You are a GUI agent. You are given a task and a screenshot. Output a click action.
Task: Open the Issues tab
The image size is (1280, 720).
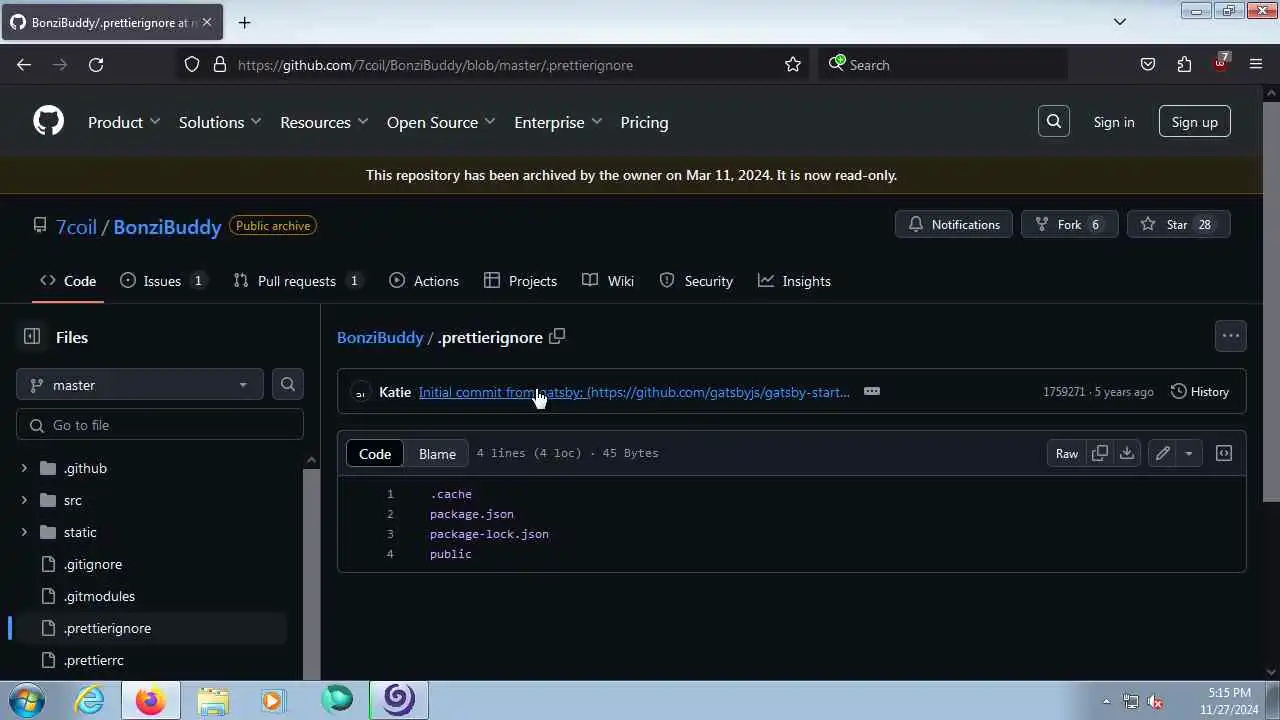(164, 281)
